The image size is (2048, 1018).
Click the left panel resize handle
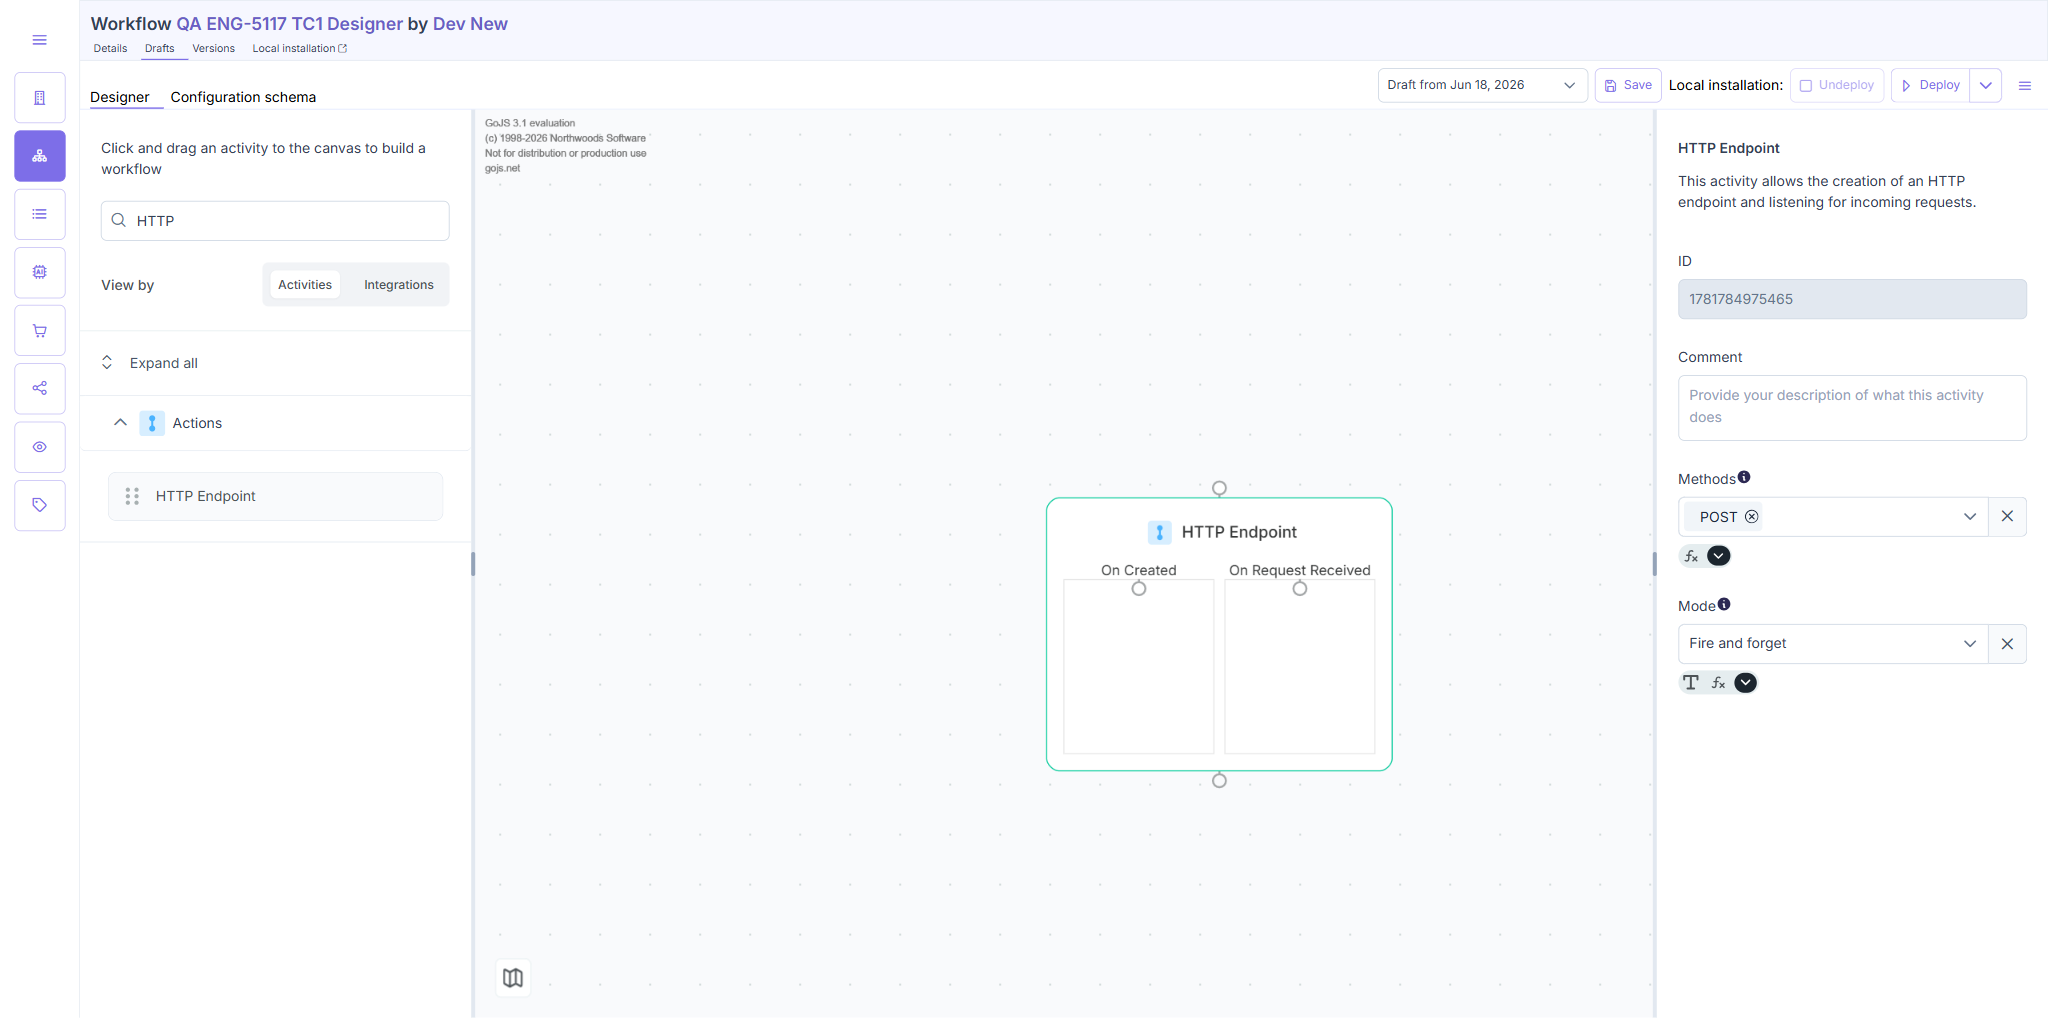tap(473, 564)
